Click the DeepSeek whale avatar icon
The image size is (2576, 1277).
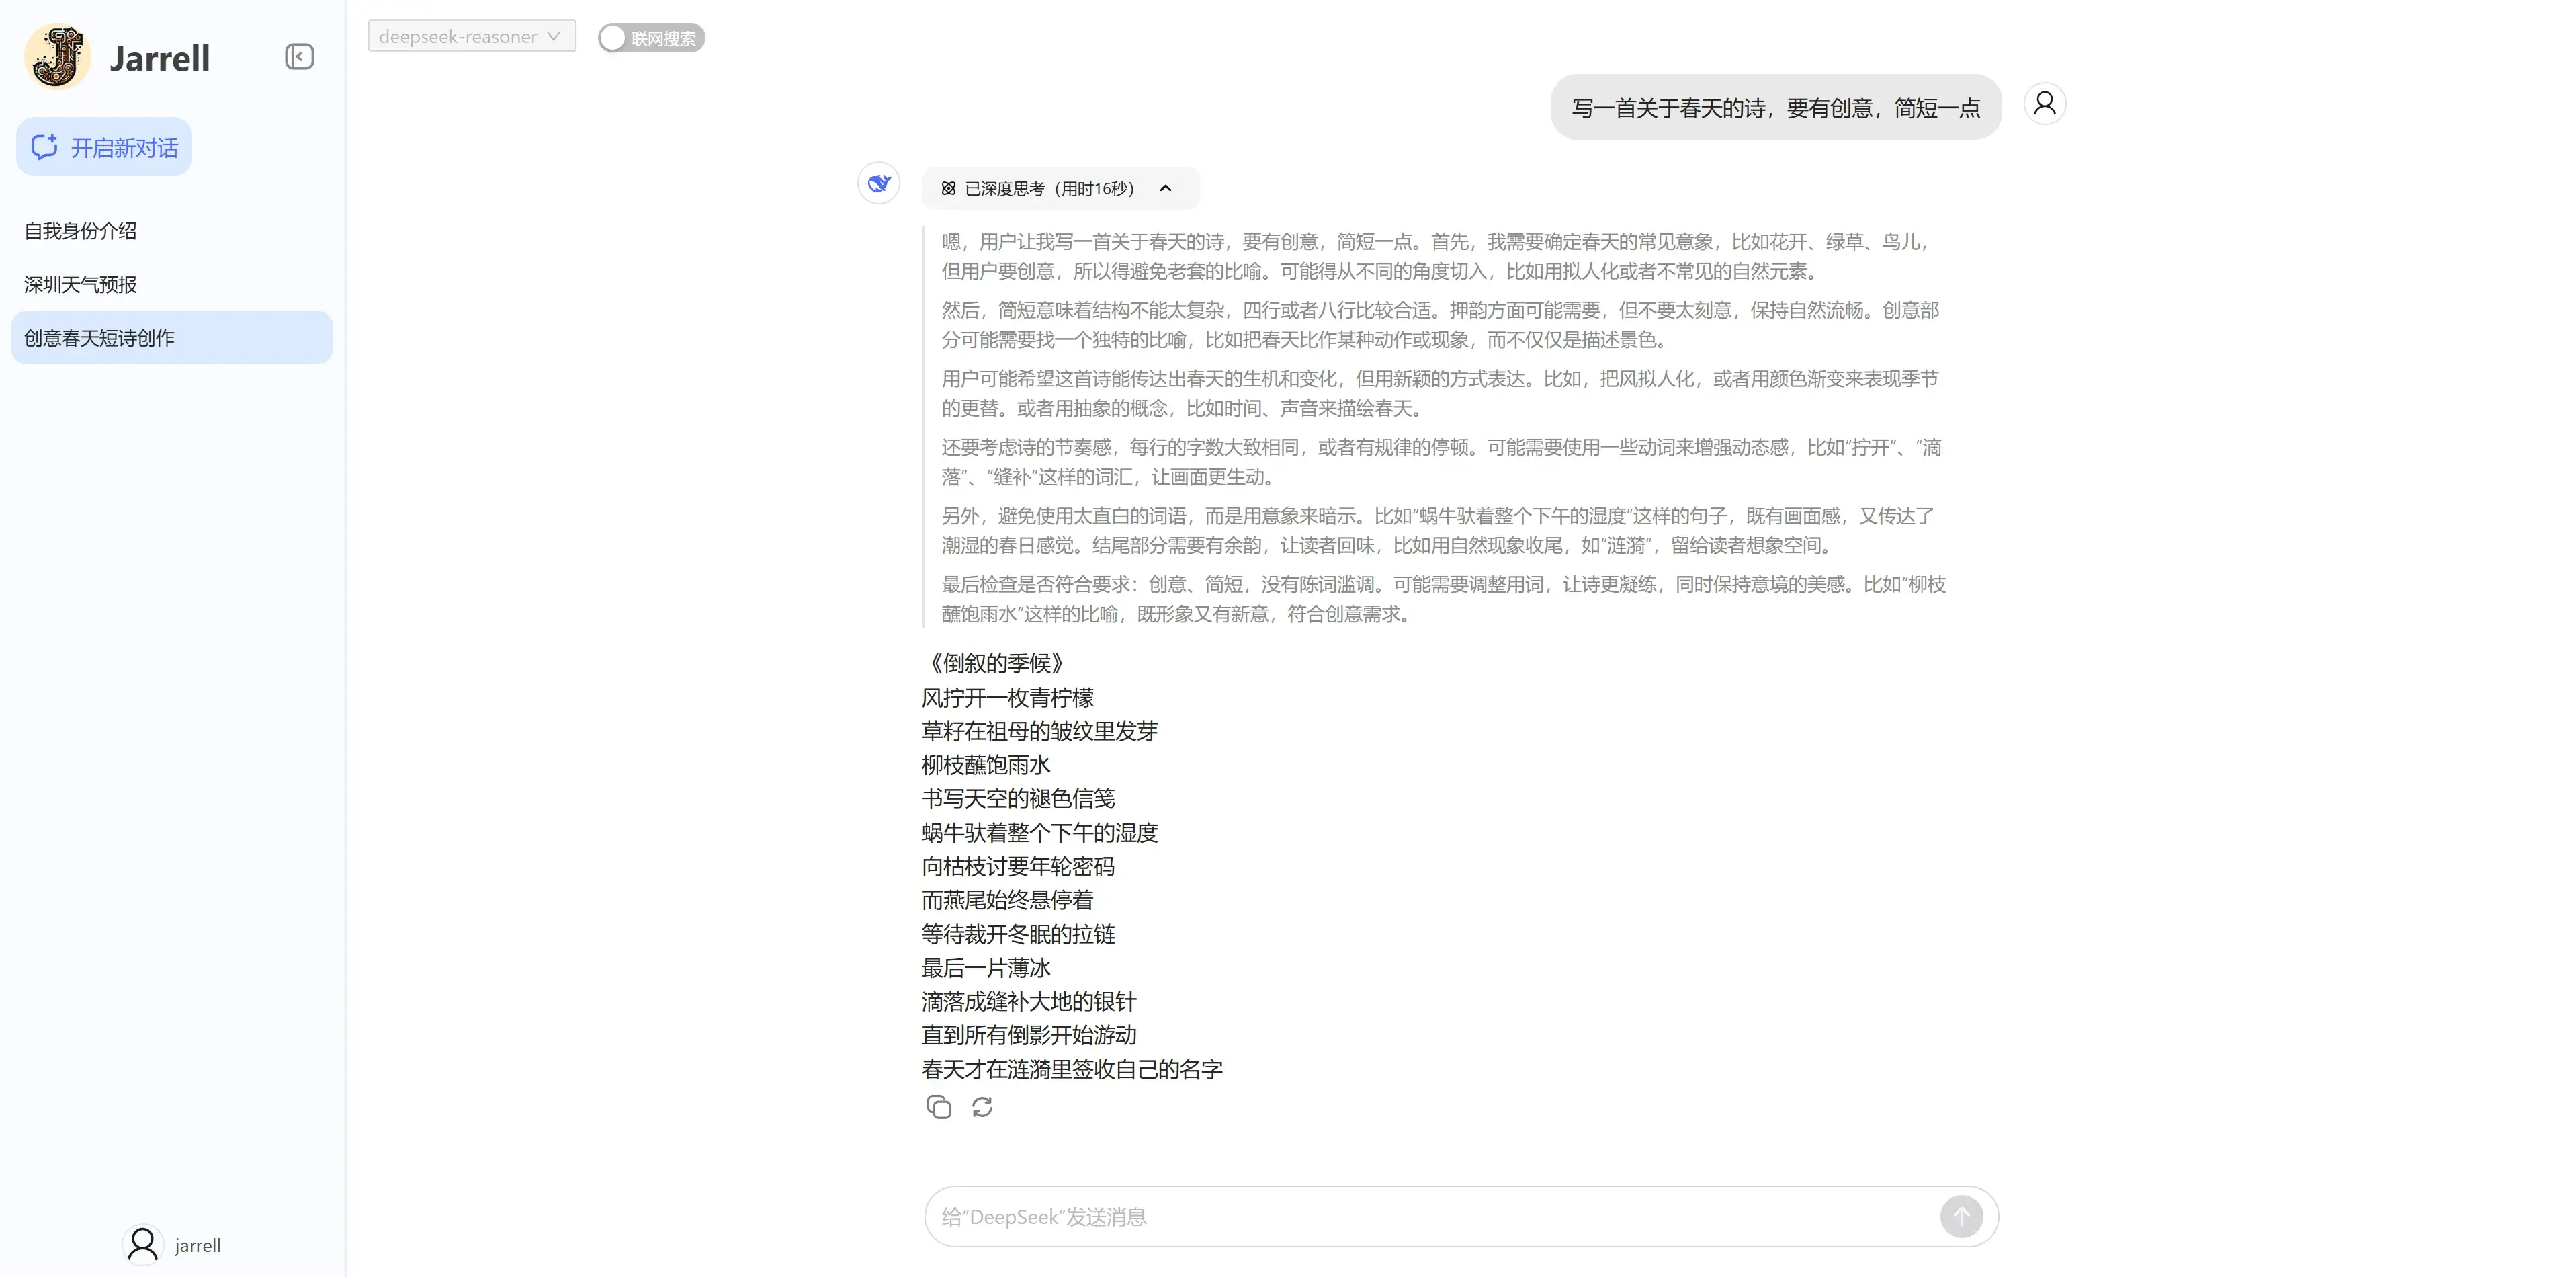coord(879,184)
